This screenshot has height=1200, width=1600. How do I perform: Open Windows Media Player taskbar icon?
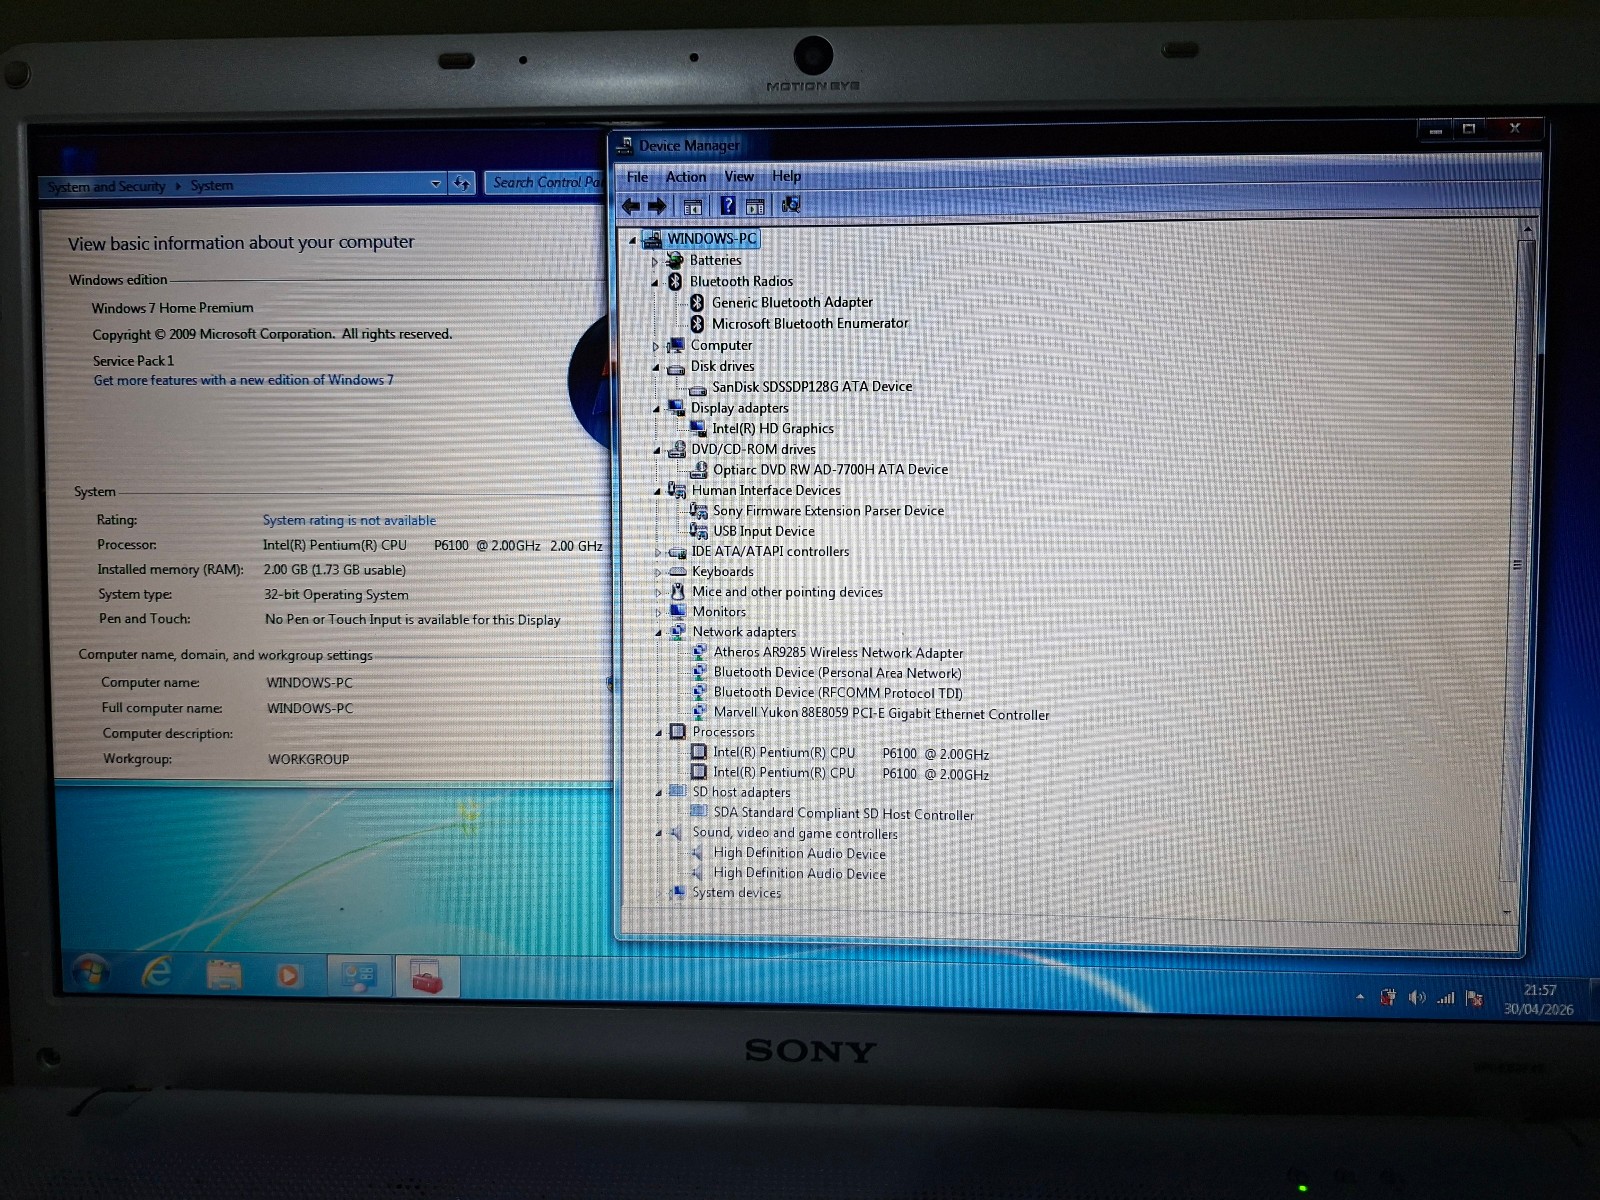pos(289,975)
